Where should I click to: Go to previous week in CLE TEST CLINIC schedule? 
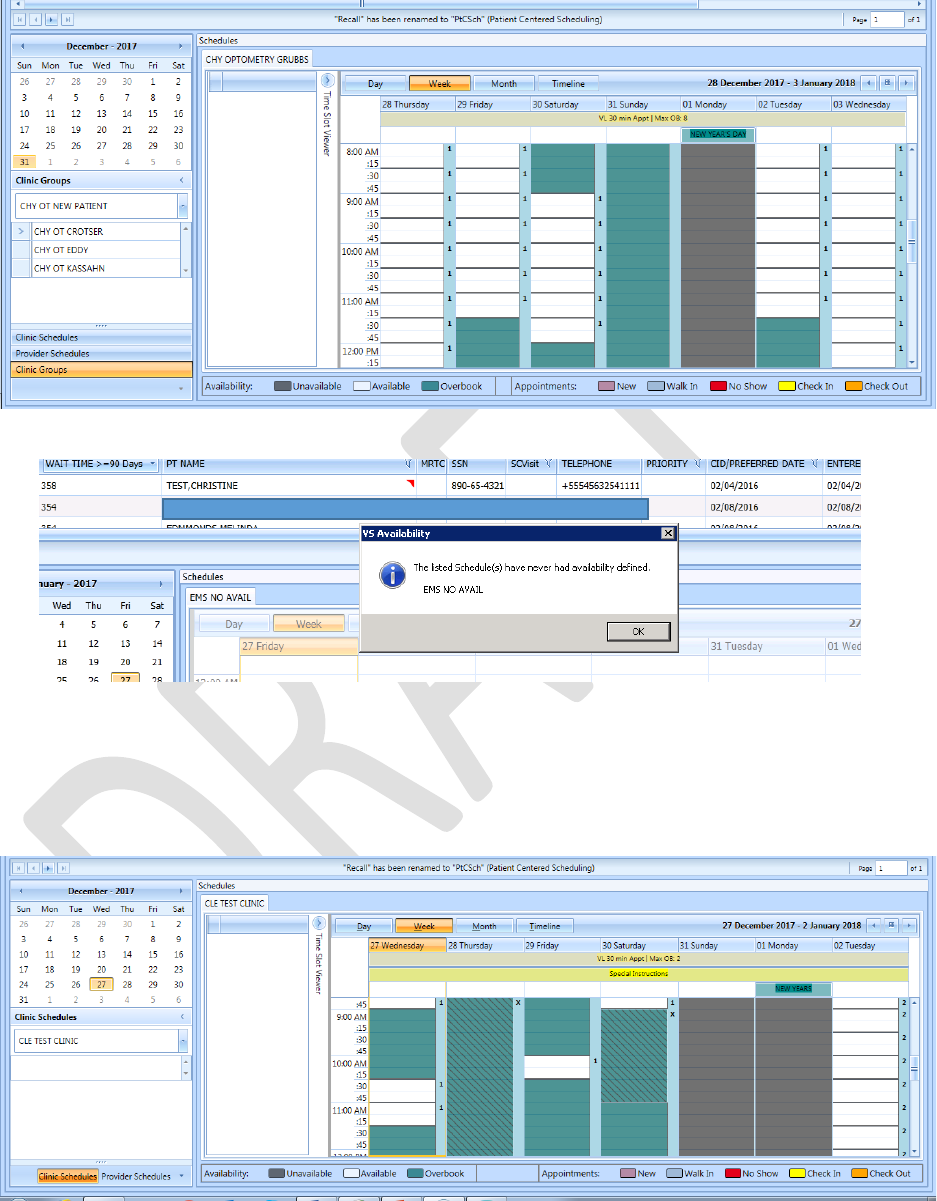coord(873,925)
